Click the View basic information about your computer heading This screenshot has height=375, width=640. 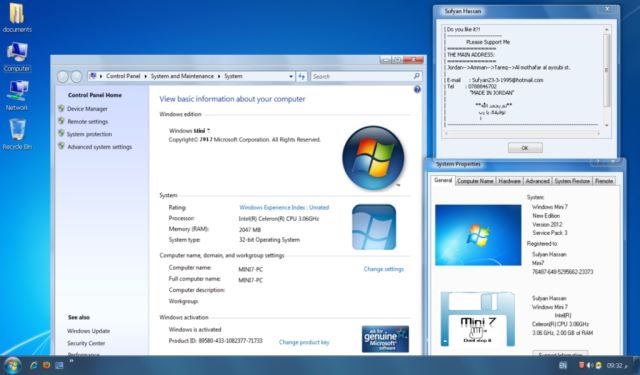[x=232, y=99]
